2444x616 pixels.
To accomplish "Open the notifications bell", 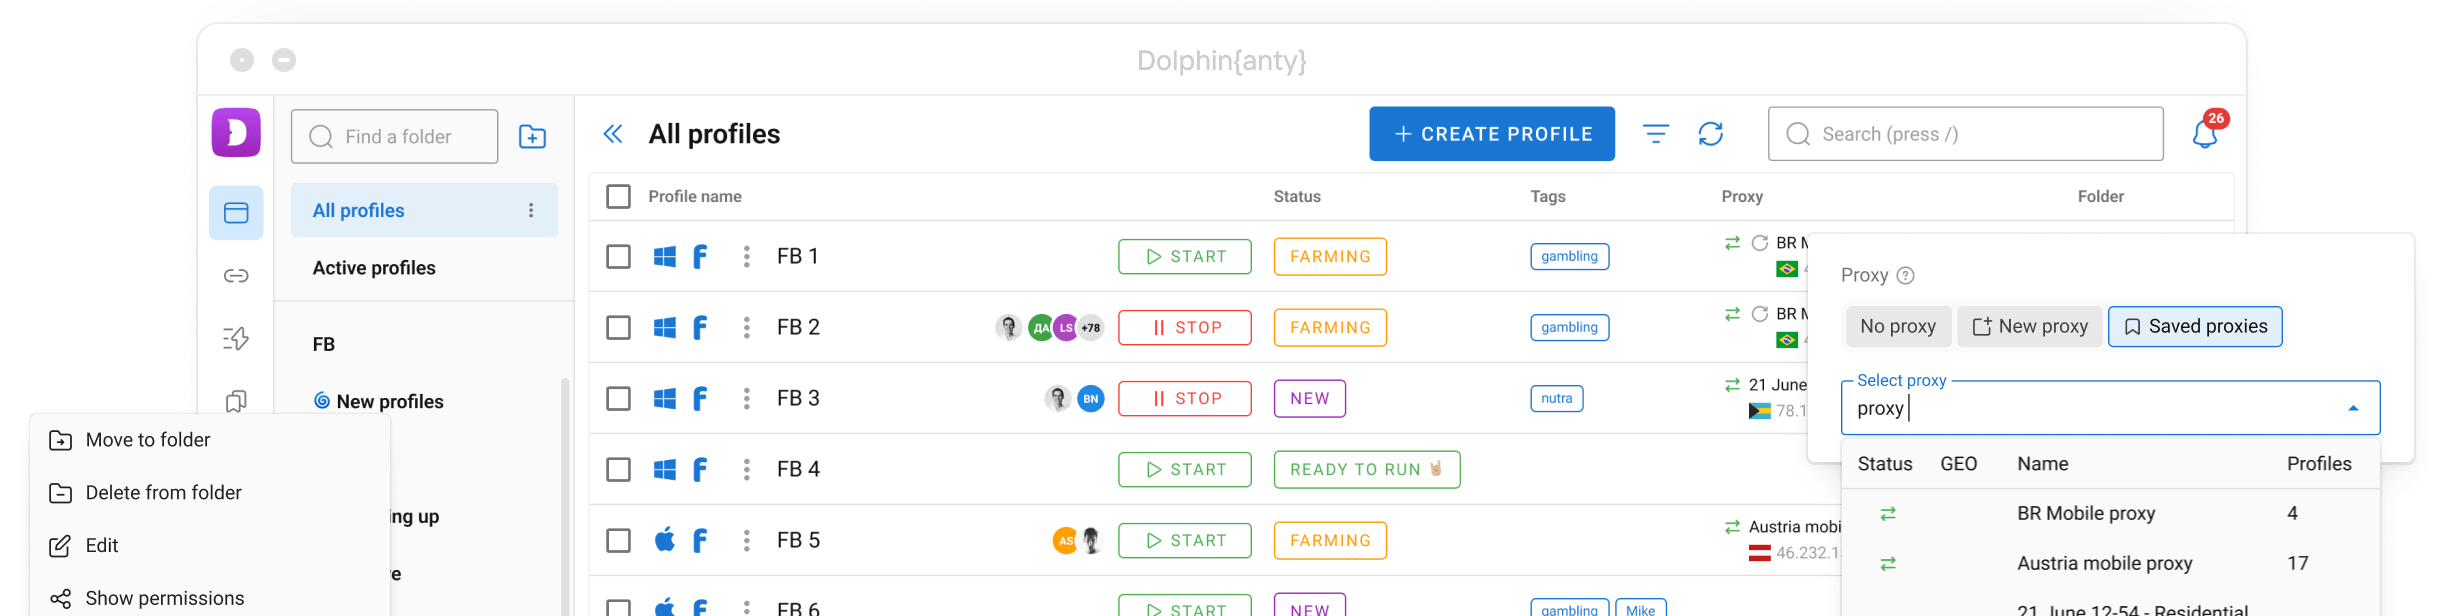I will tap(2205, 134).
